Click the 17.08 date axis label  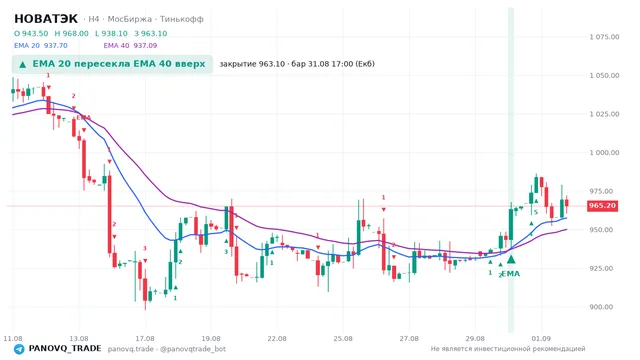point(145,338)
